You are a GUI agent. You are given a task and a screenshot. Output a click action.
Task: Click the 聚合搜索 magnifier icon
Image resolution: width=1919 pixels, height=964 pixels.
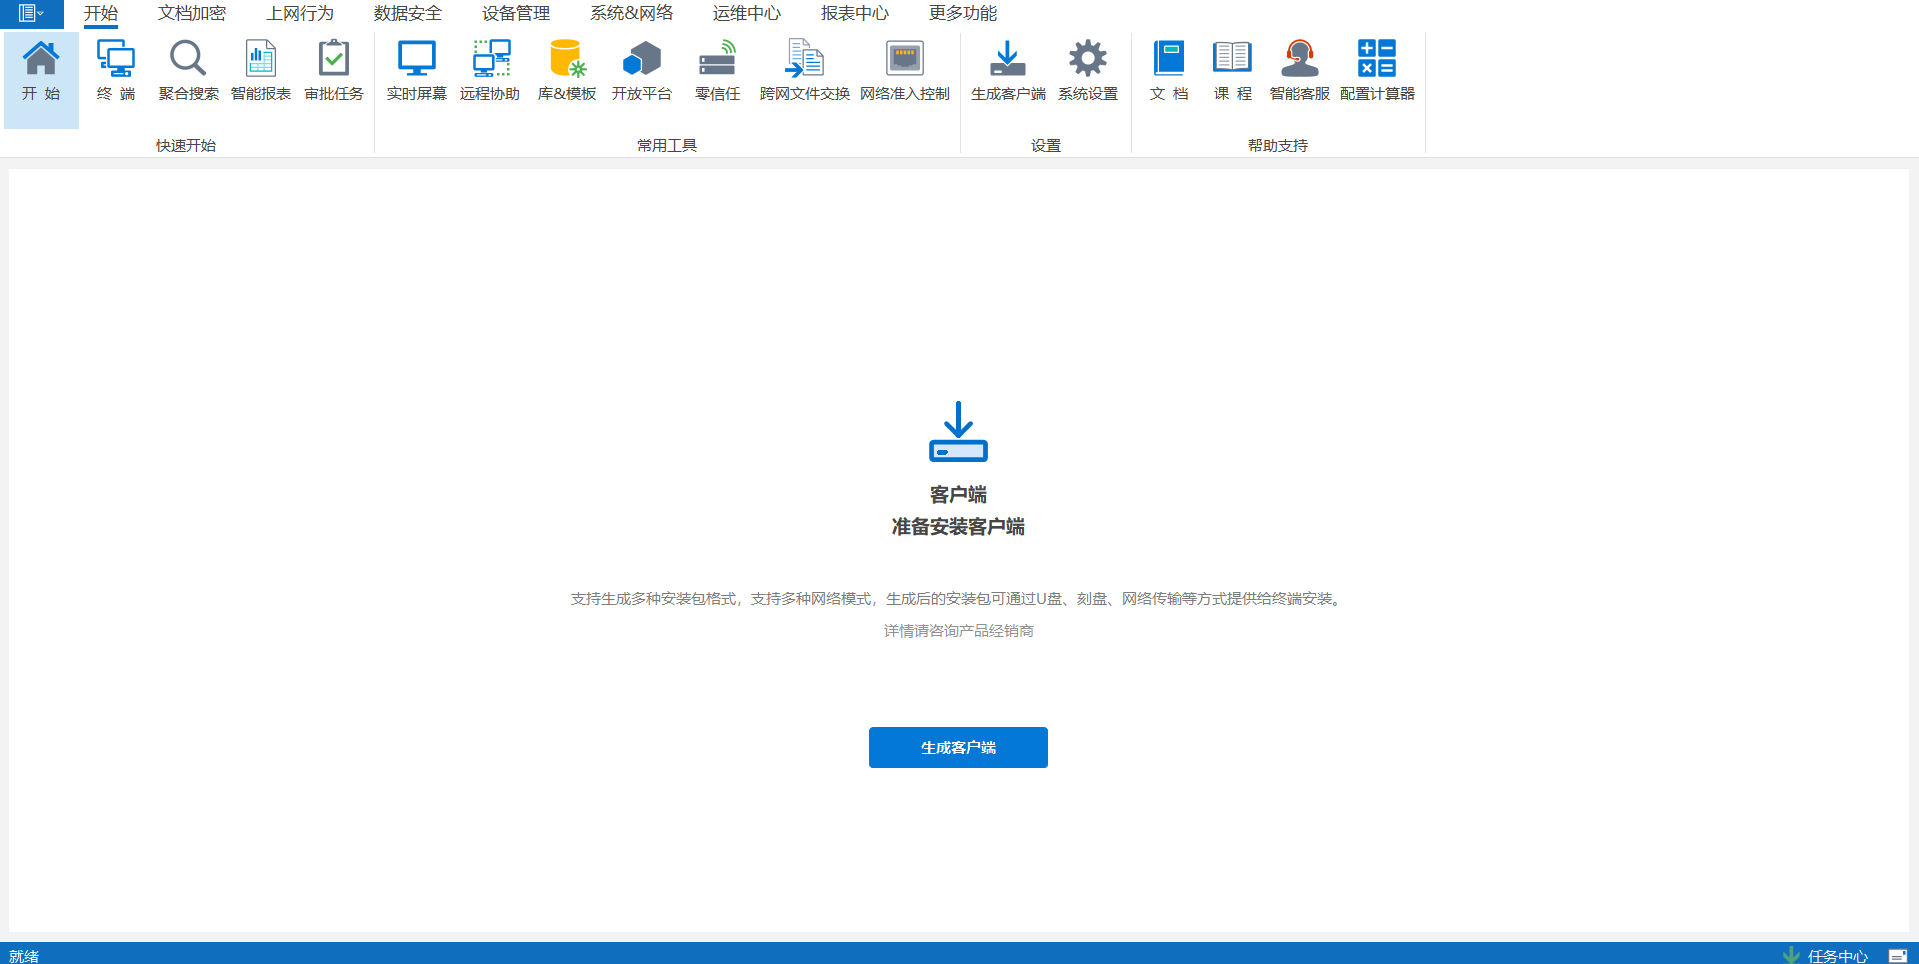click(x=188, y=70)
